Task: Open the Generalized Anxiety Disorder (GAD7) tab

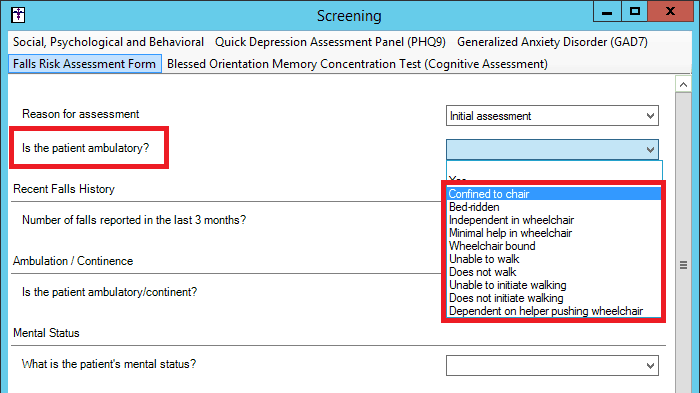Action: (552, 42)
